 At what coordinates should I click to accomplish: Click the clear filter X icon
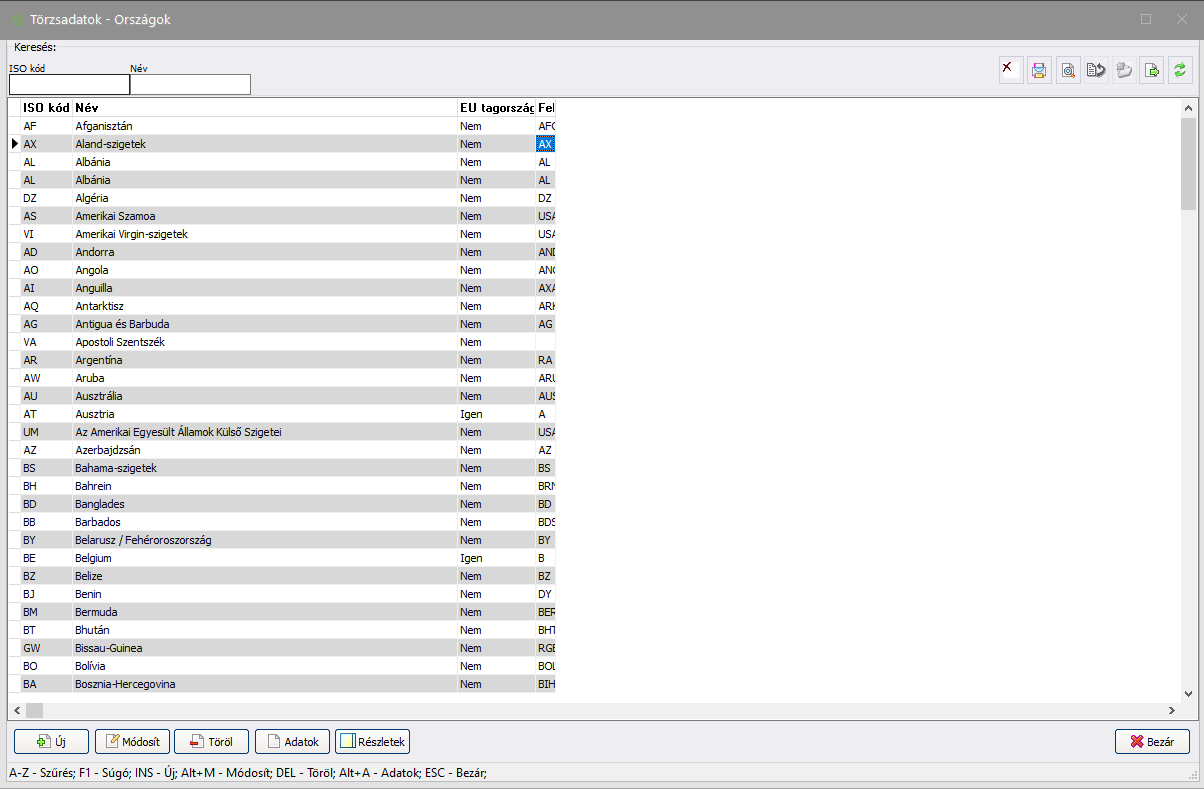1011,70
